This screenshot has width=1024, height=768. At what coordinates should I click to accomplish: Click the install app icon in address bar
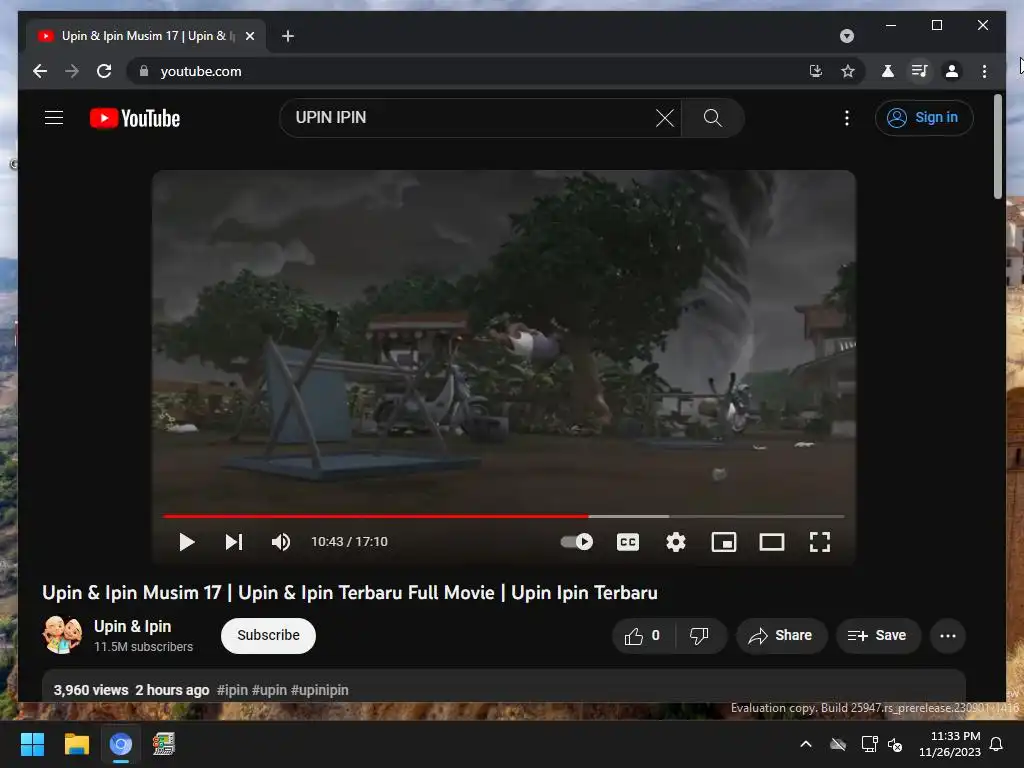(816, 71)
